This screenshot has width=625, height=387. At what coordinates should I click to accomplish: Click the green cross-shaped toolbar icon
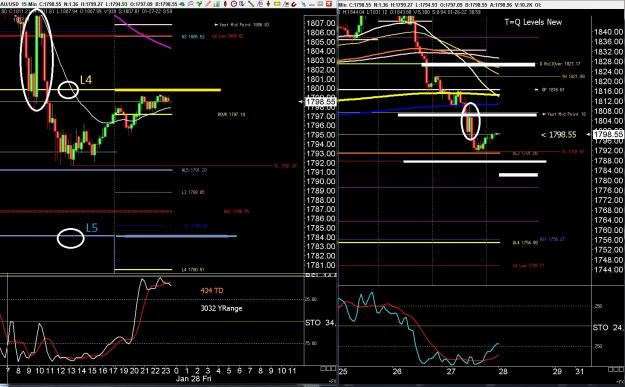[199, 4]
